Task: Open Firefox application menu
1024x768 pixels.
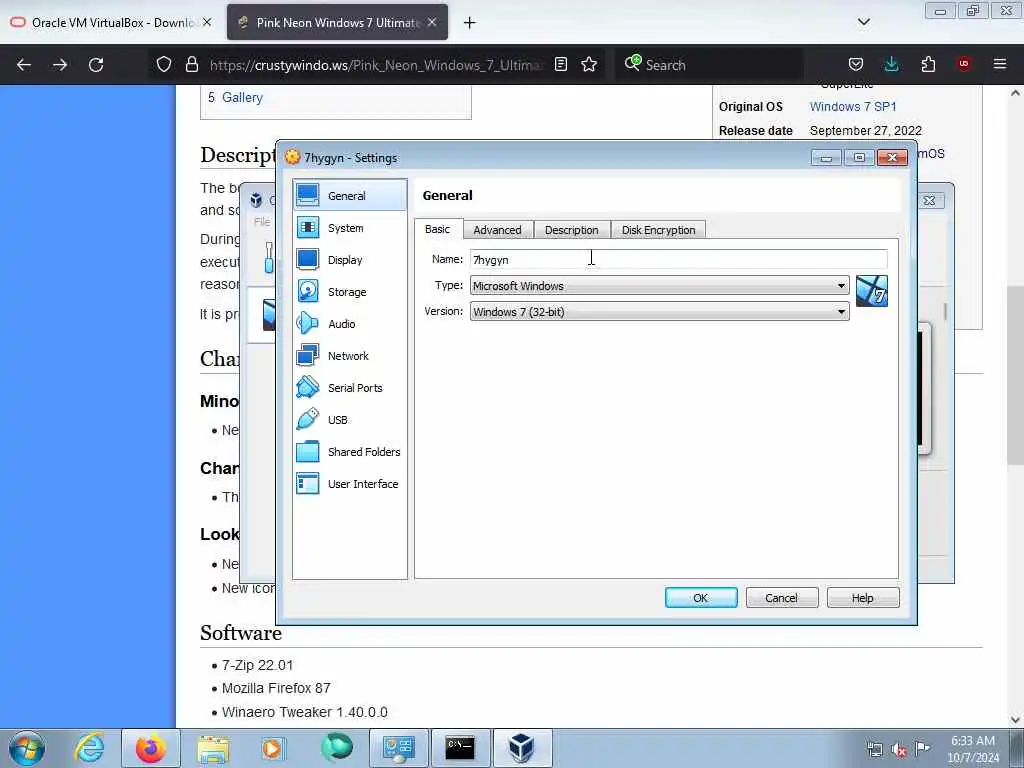Action: (x=1000, y=64)
